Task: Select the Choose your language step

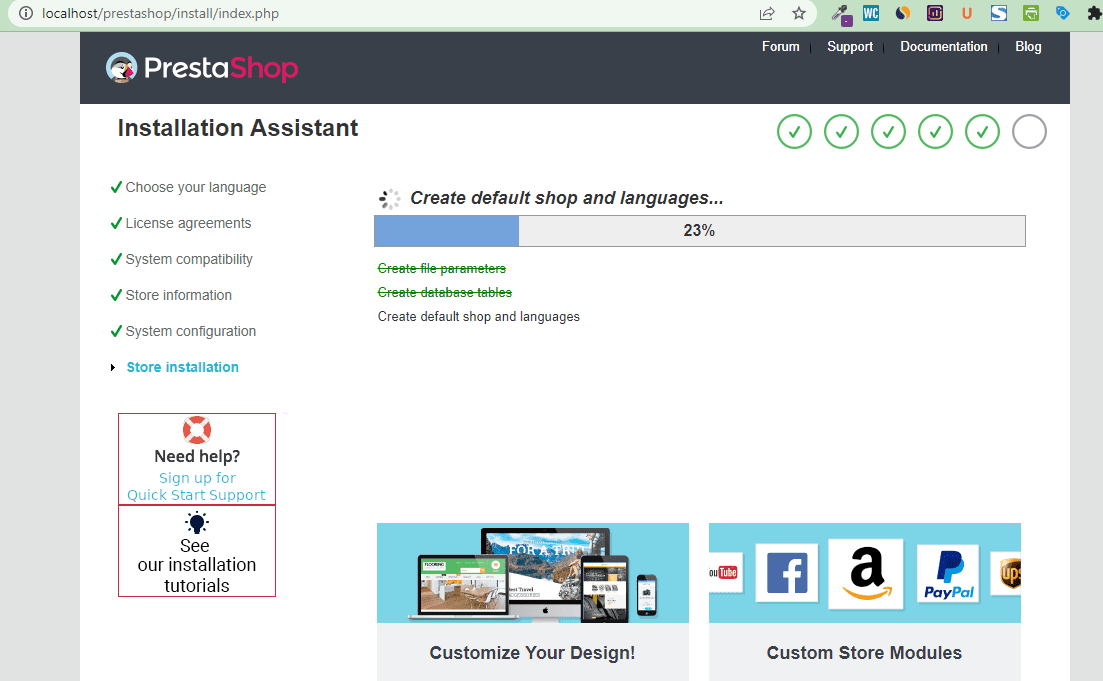Action: click(196, 187)
